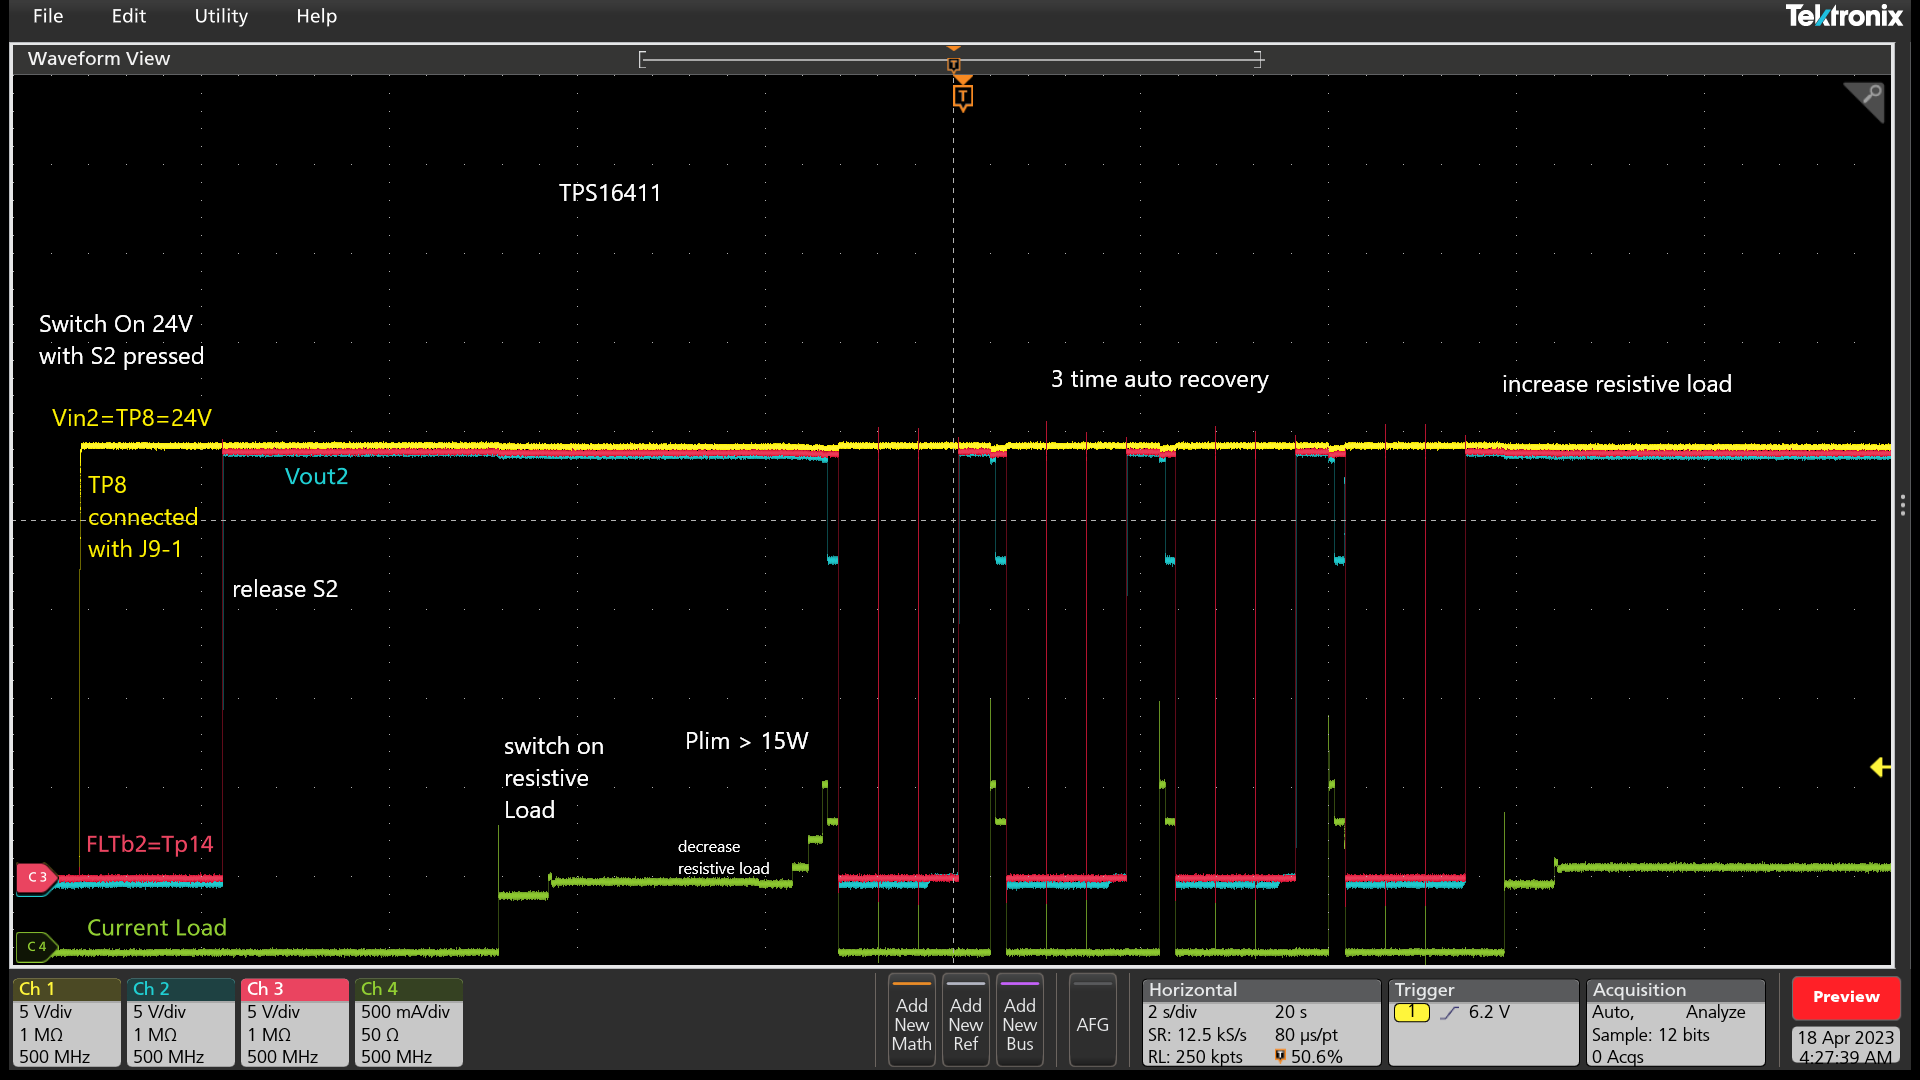Click the red Preview button
The image size is (1920, 1080).
coord(1846,997)
